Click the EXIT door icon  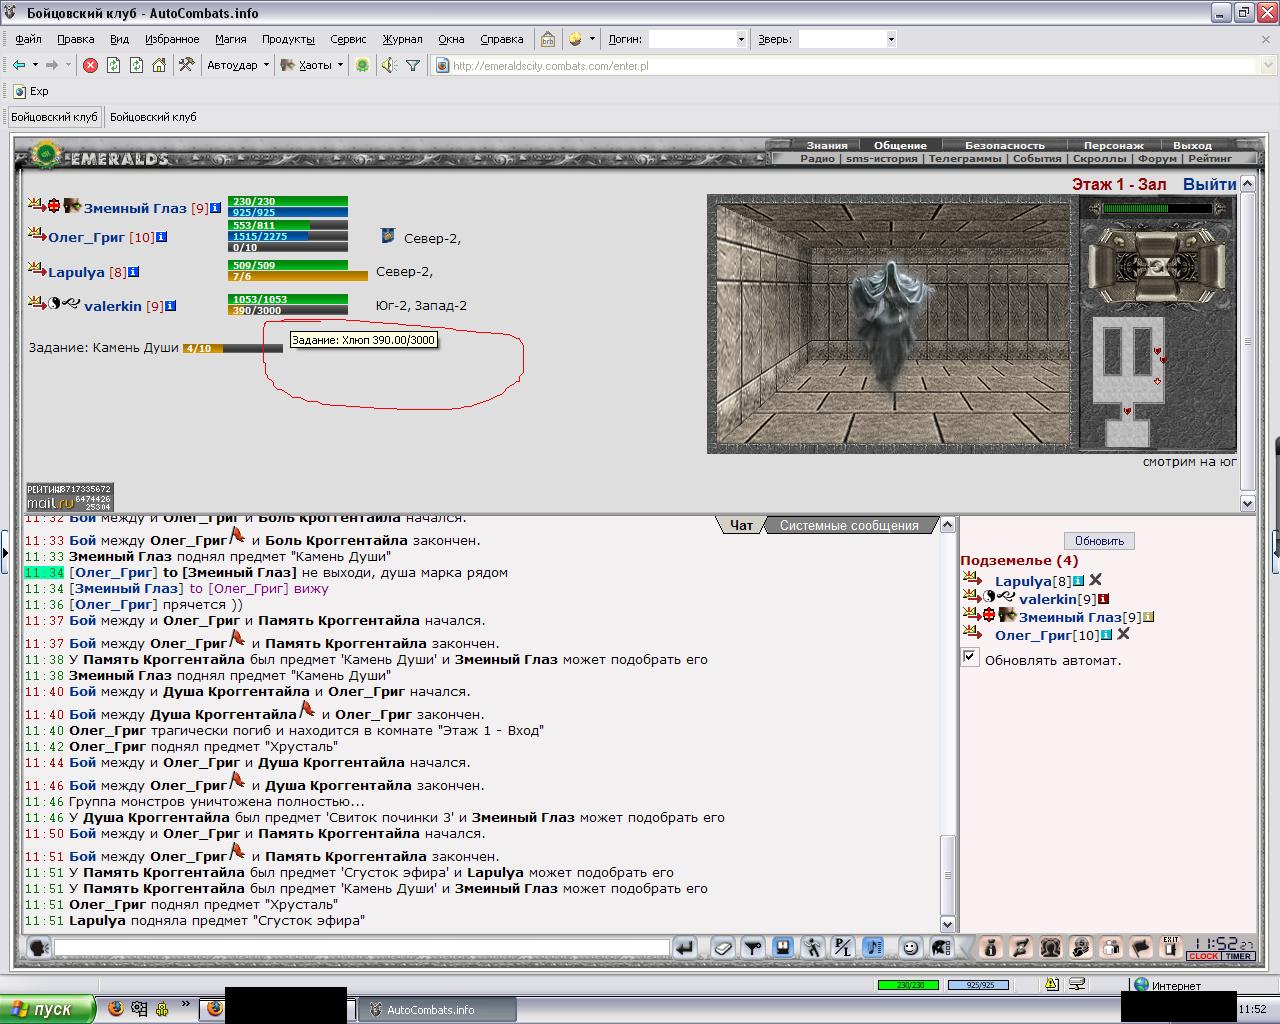click(1170, 946)
